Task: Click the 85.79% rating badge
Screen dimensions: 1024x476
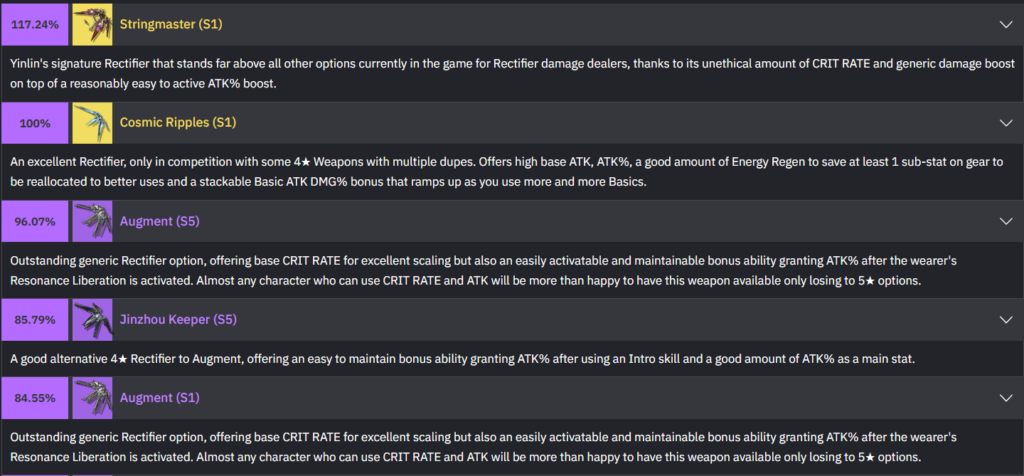Action: (x=35, y=320)
